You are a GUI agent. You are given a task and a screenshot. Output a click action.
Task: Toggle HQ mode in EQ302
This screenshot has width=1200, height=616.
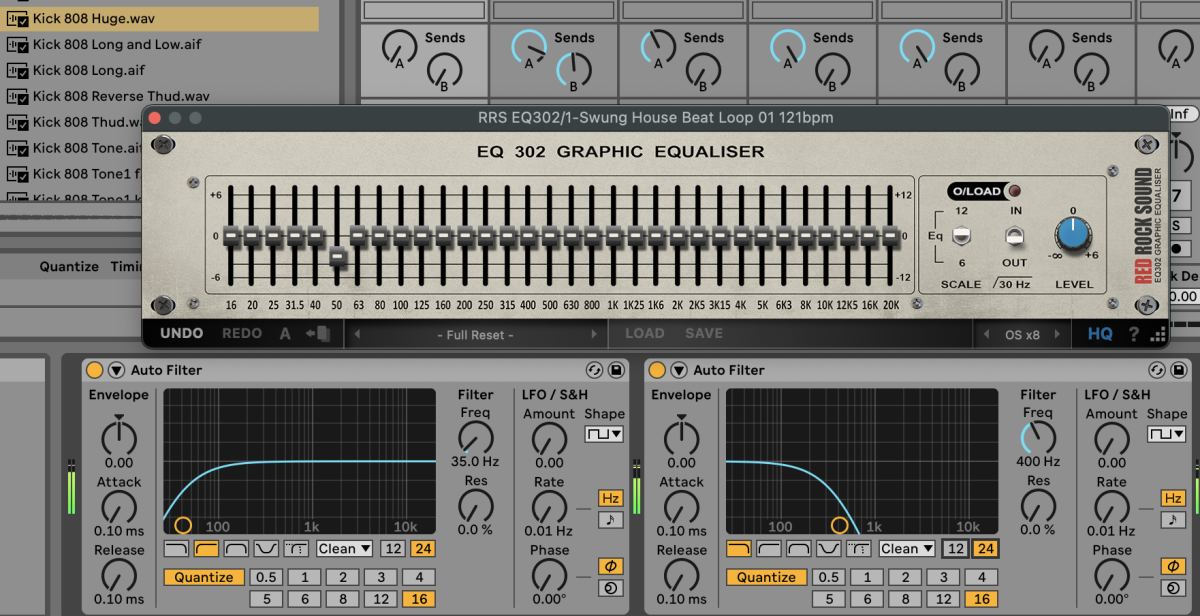(x=1100, y=334)
